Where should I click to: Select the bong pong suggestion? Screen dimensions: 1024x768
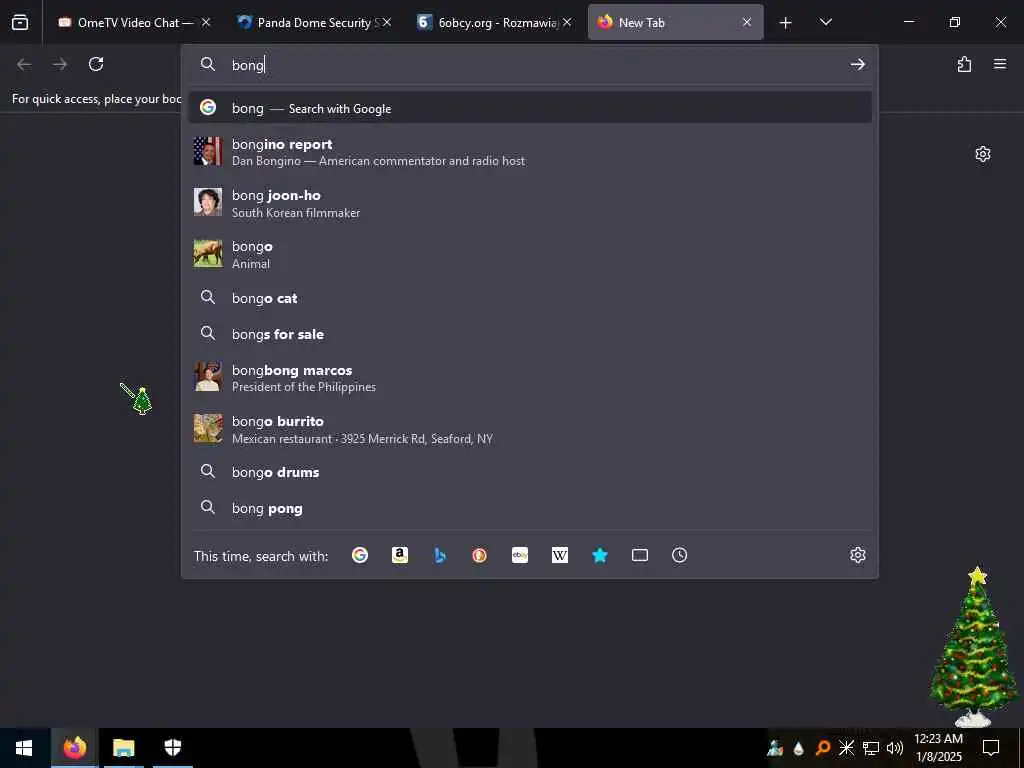(530, 507)
